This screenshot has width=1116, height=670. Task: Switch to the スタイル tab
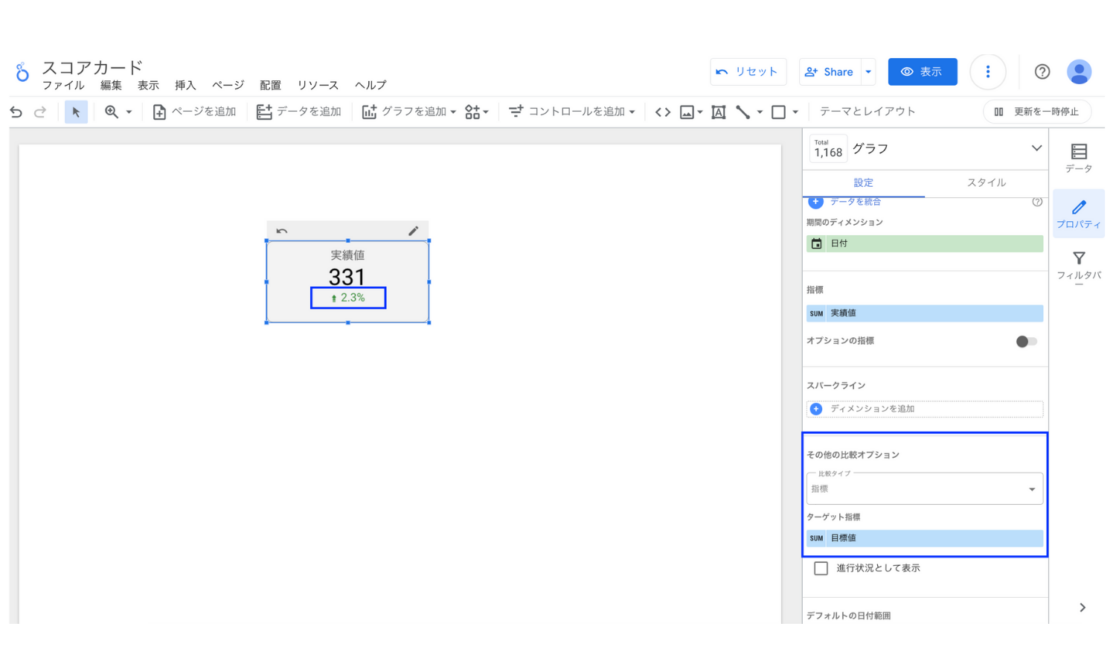pos(985,183)
